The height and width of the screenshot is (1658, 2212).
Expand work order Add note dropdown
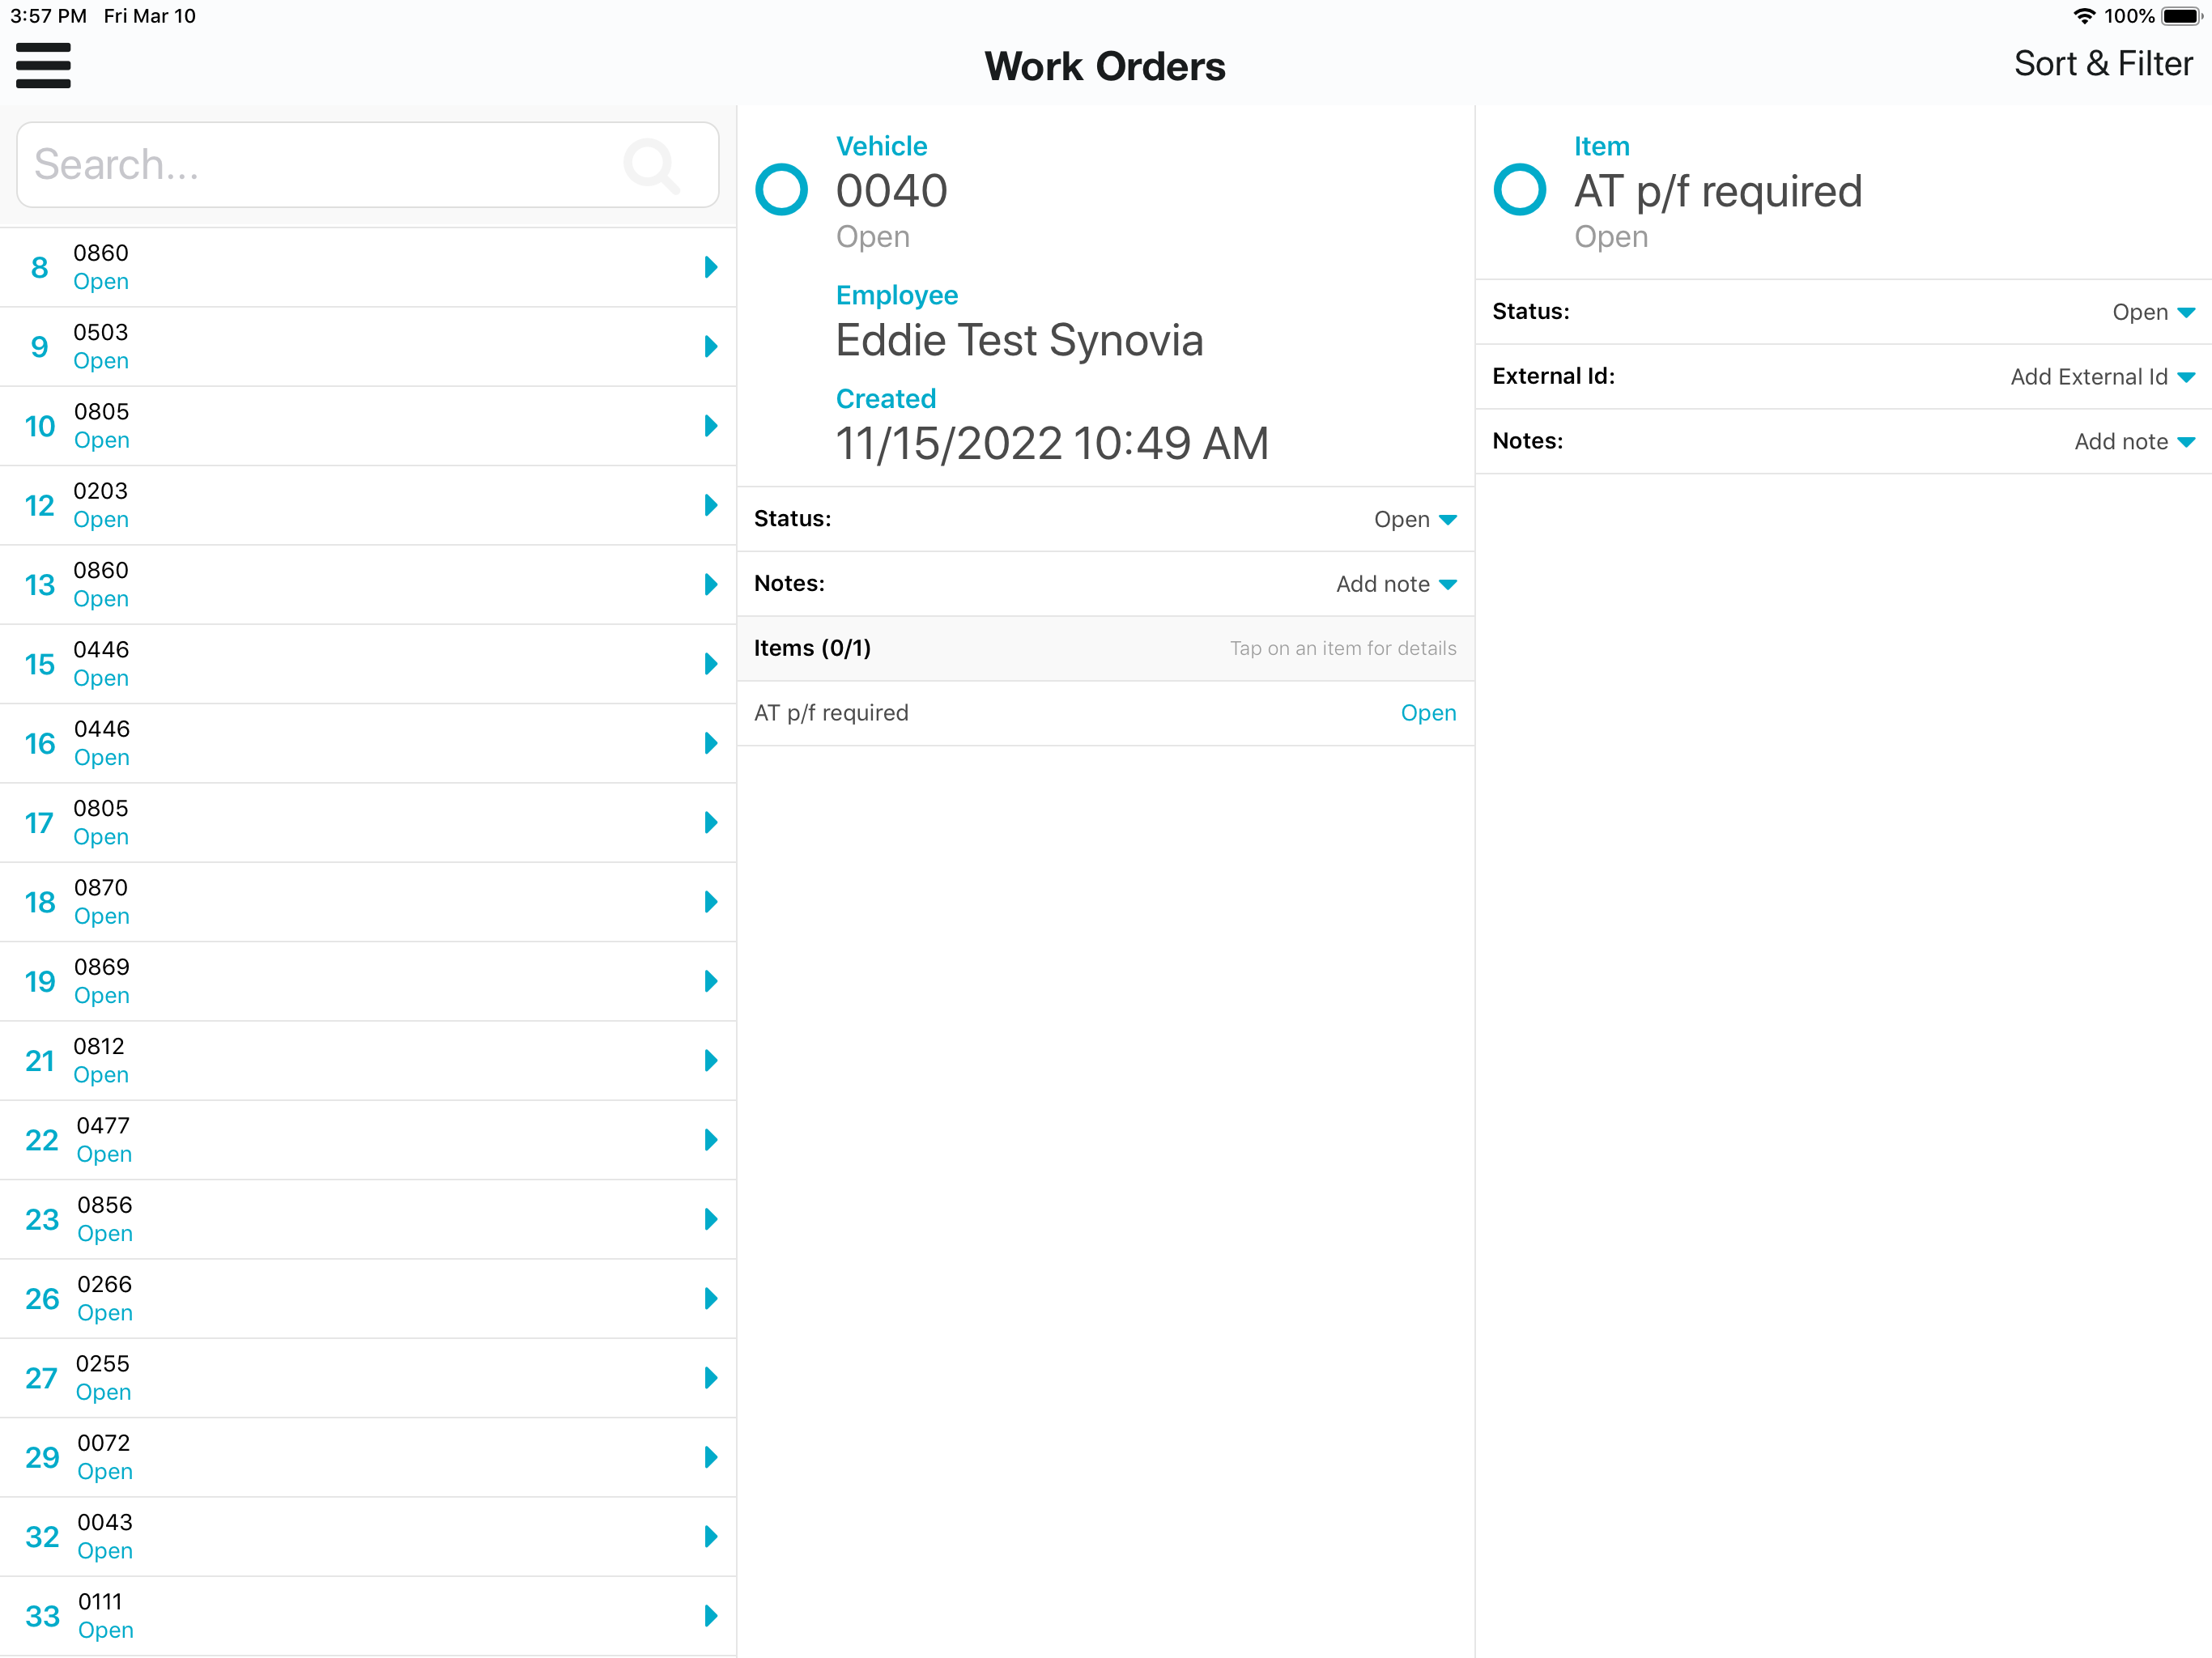coord(1396,584)
